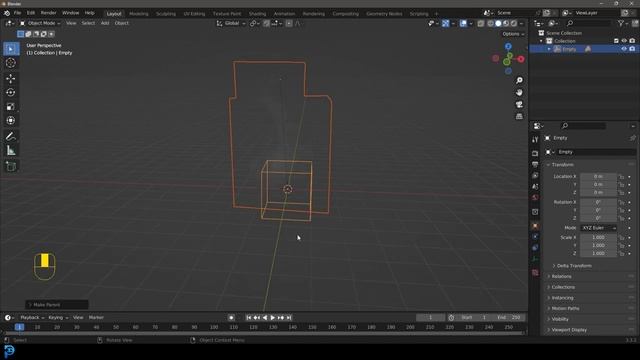The image size is (640, 360).
Task: Select the Rotate tool
Action: pyautogui.click(x=11, y=93)
